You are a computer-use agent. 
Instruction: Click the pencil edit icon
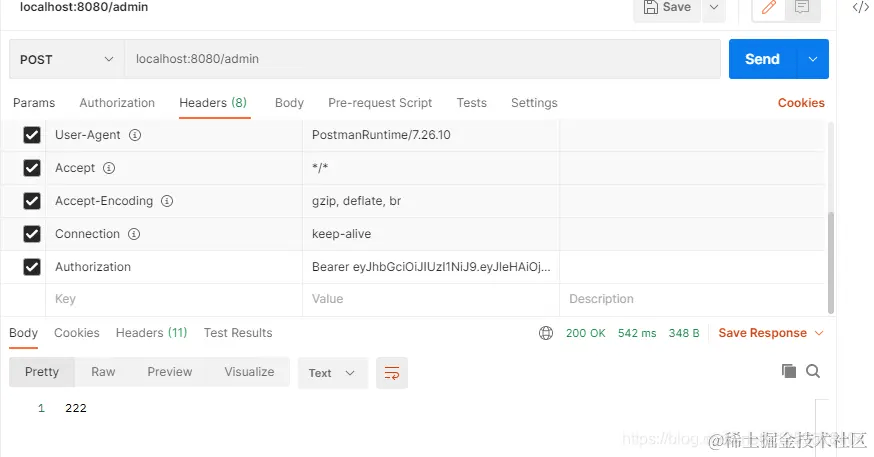click(769, 8)
